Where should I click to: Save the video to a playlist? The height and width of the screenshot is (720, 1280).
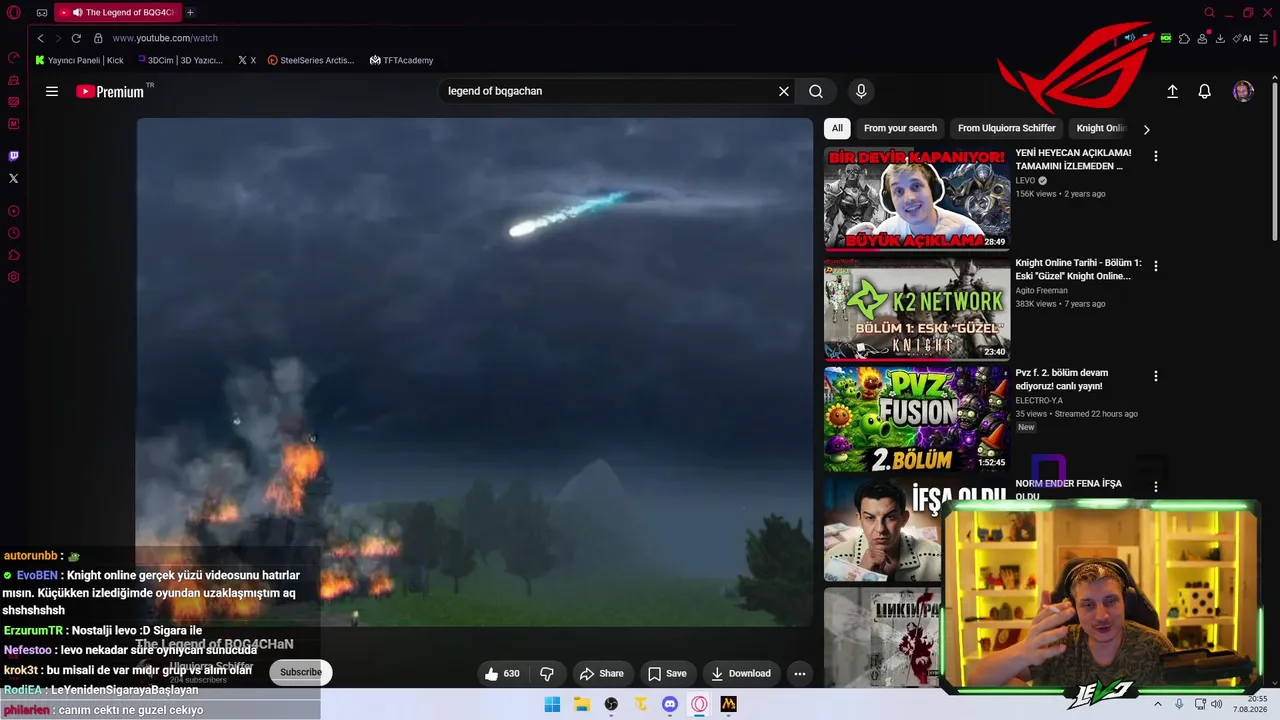click(x=667, y=674)
